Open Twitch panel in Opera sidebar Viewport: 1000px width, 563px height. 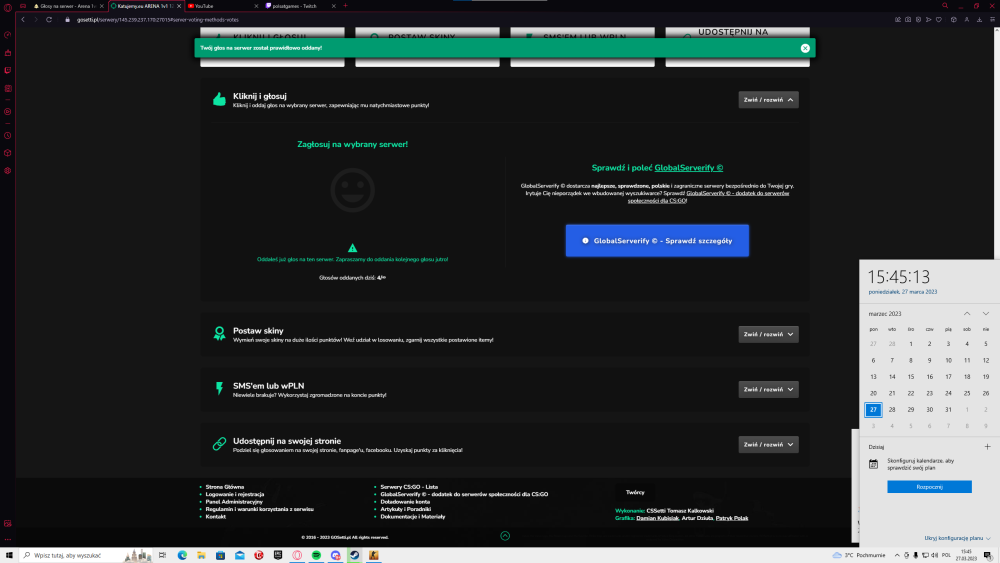click(8, 70)
